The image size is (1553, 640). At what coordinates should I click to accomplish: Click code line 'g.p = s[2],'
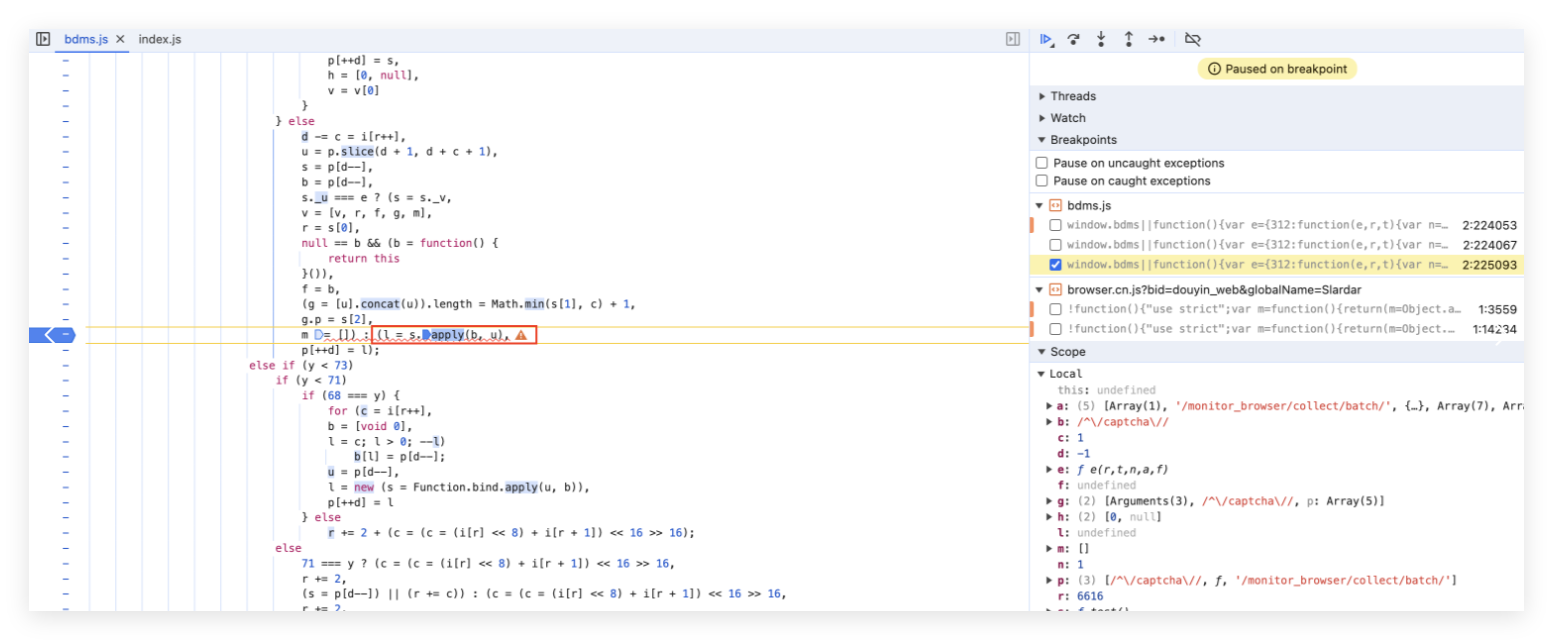pyautogui.click(x=336, y=319)
